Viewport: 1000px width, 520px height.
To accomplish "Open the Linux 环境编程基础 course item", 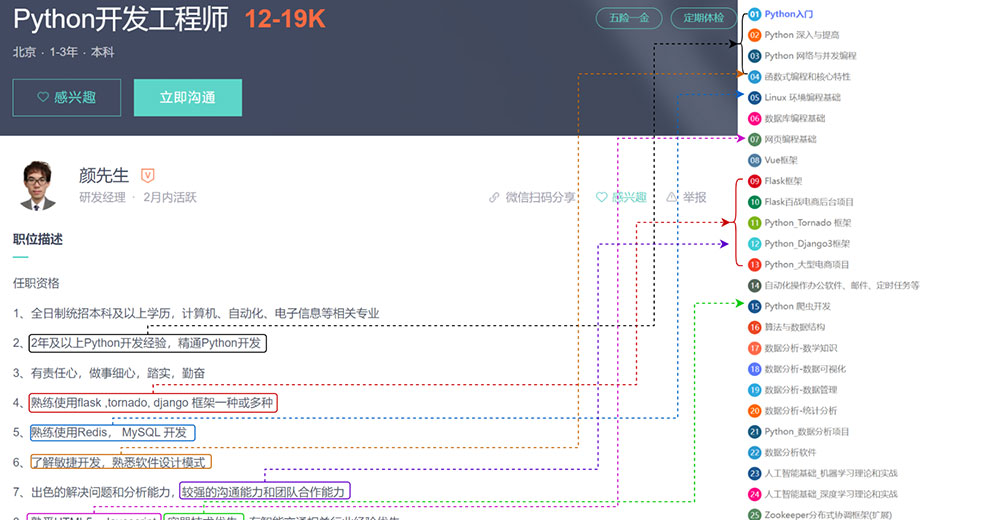I will pos(802,98).
